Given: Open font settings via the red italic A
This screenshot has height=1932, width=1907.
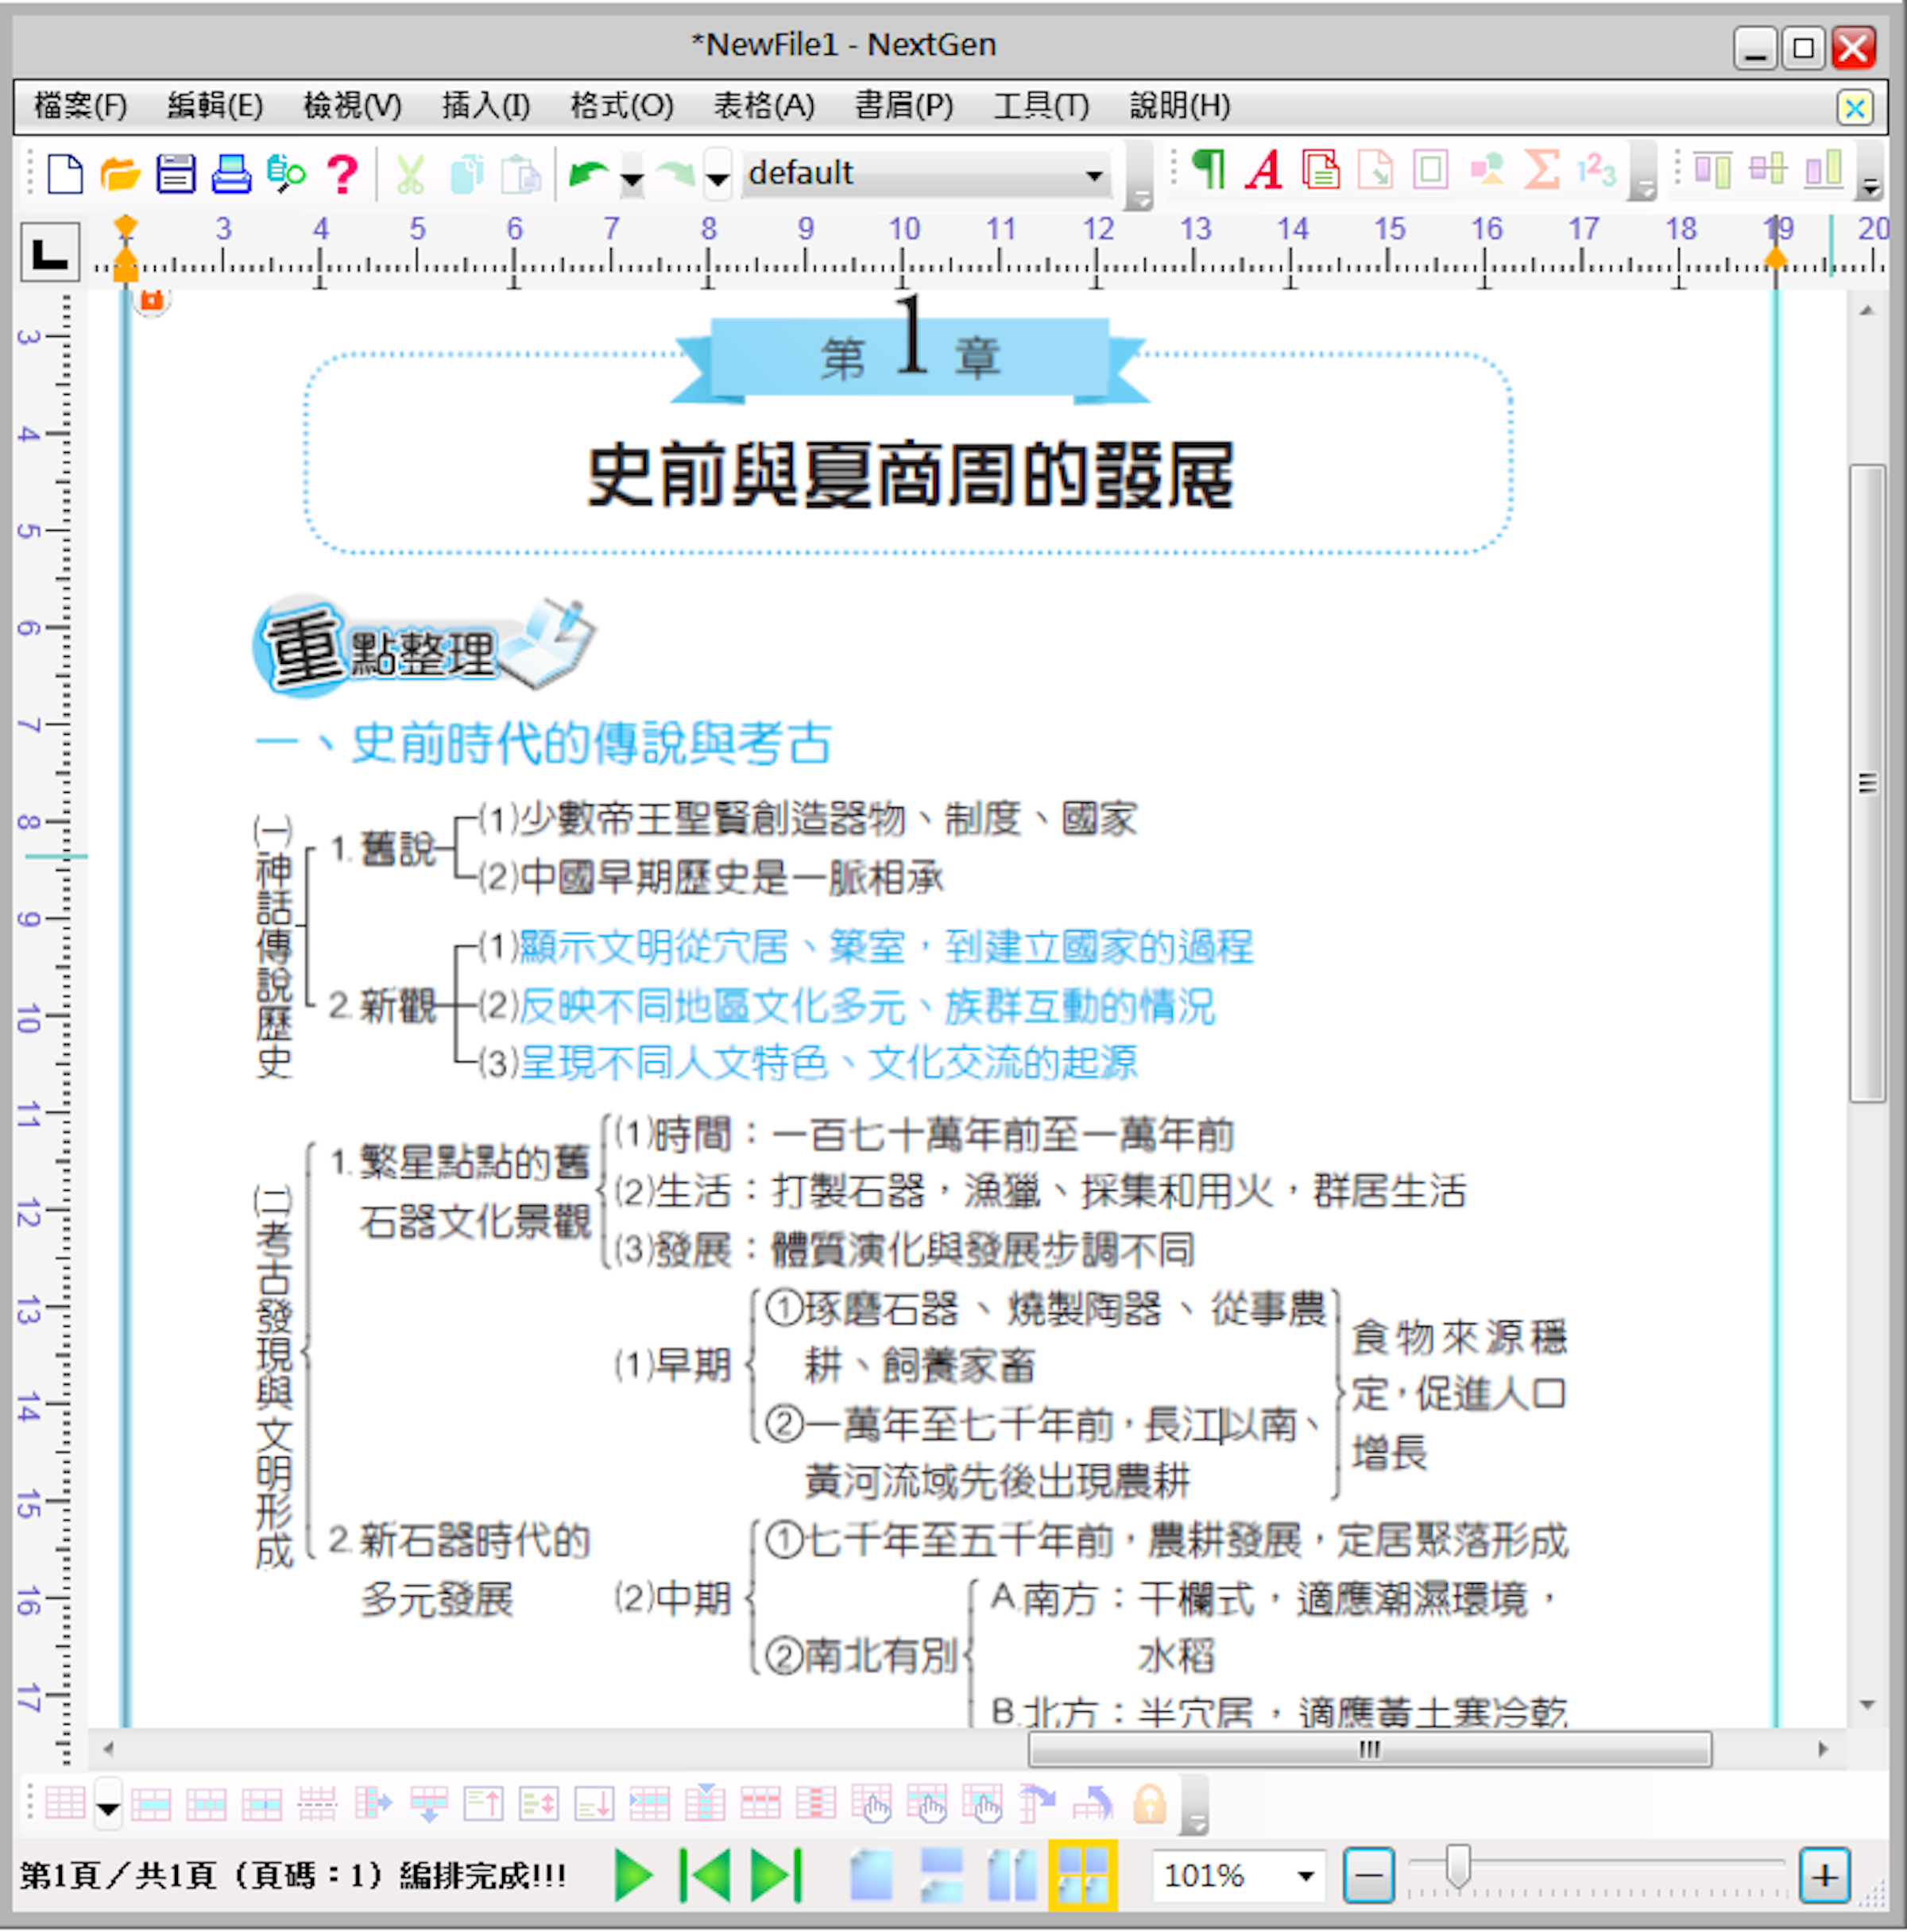Looking at the screenshot, I should [x=1264, y=170].
